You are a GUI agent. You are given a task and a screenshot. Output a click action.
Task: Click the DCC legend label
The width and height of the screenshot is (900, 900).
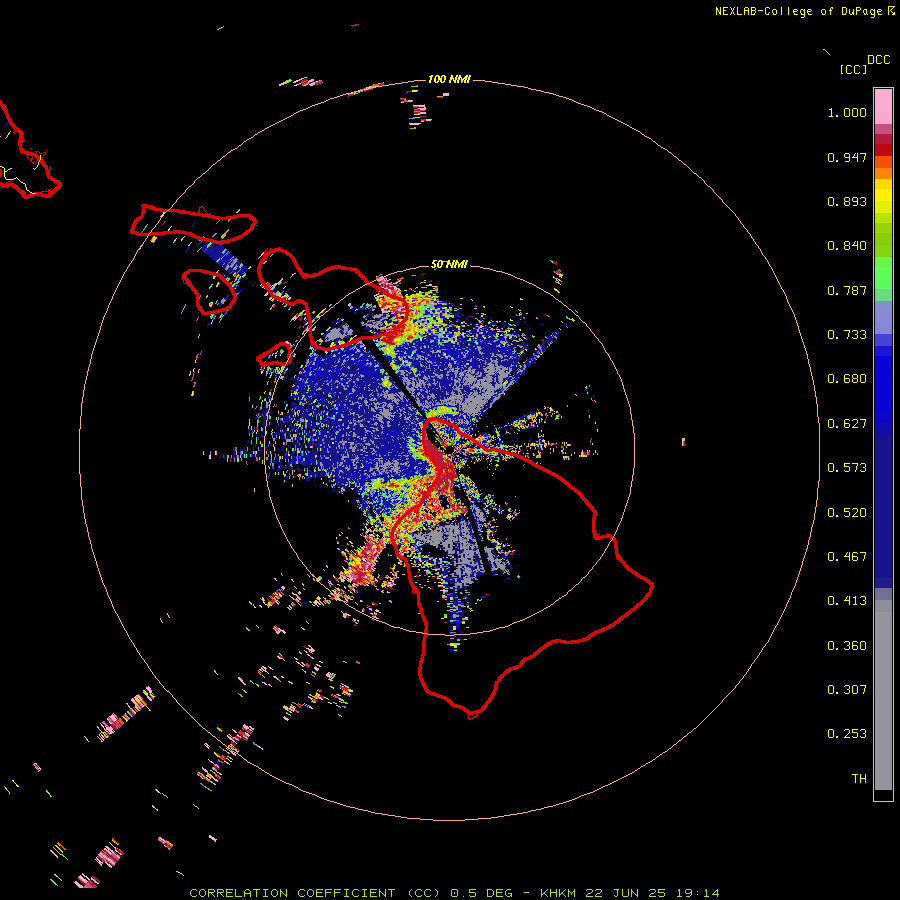(878, 60)
